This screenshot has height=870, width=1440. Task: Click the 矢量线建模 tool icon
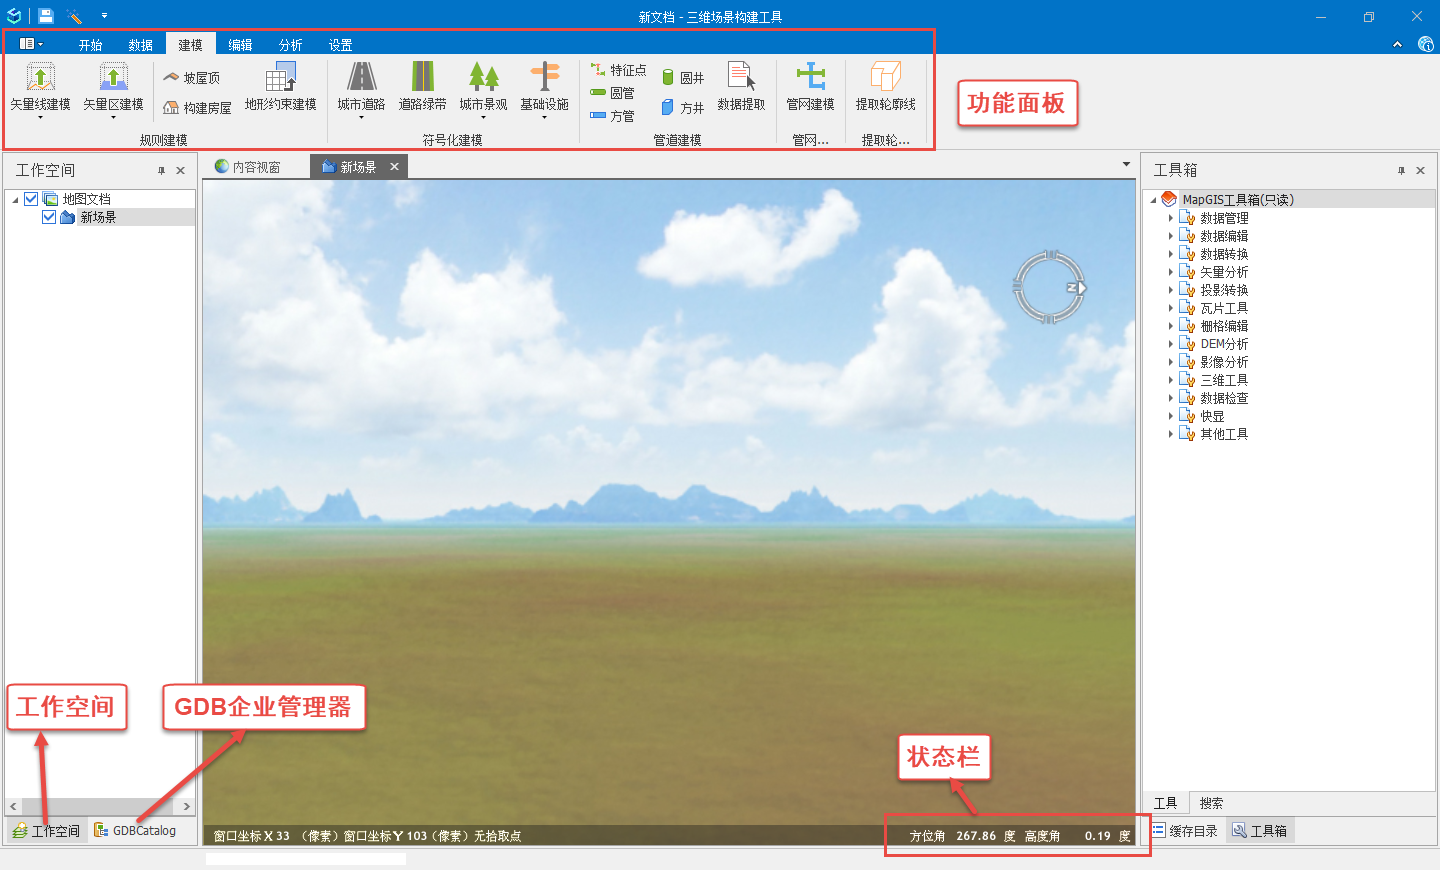40,78
